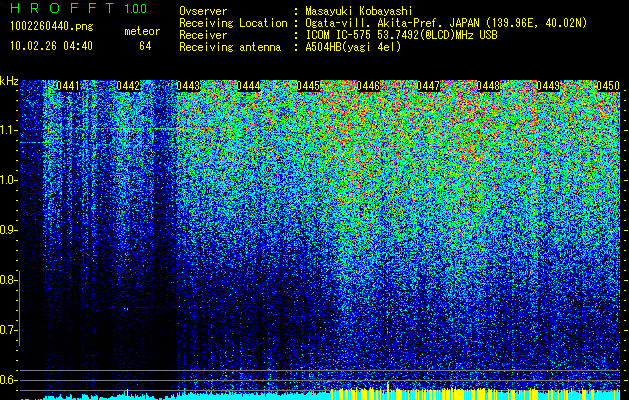Select the file name 1002260440.png

coord(52,27)
